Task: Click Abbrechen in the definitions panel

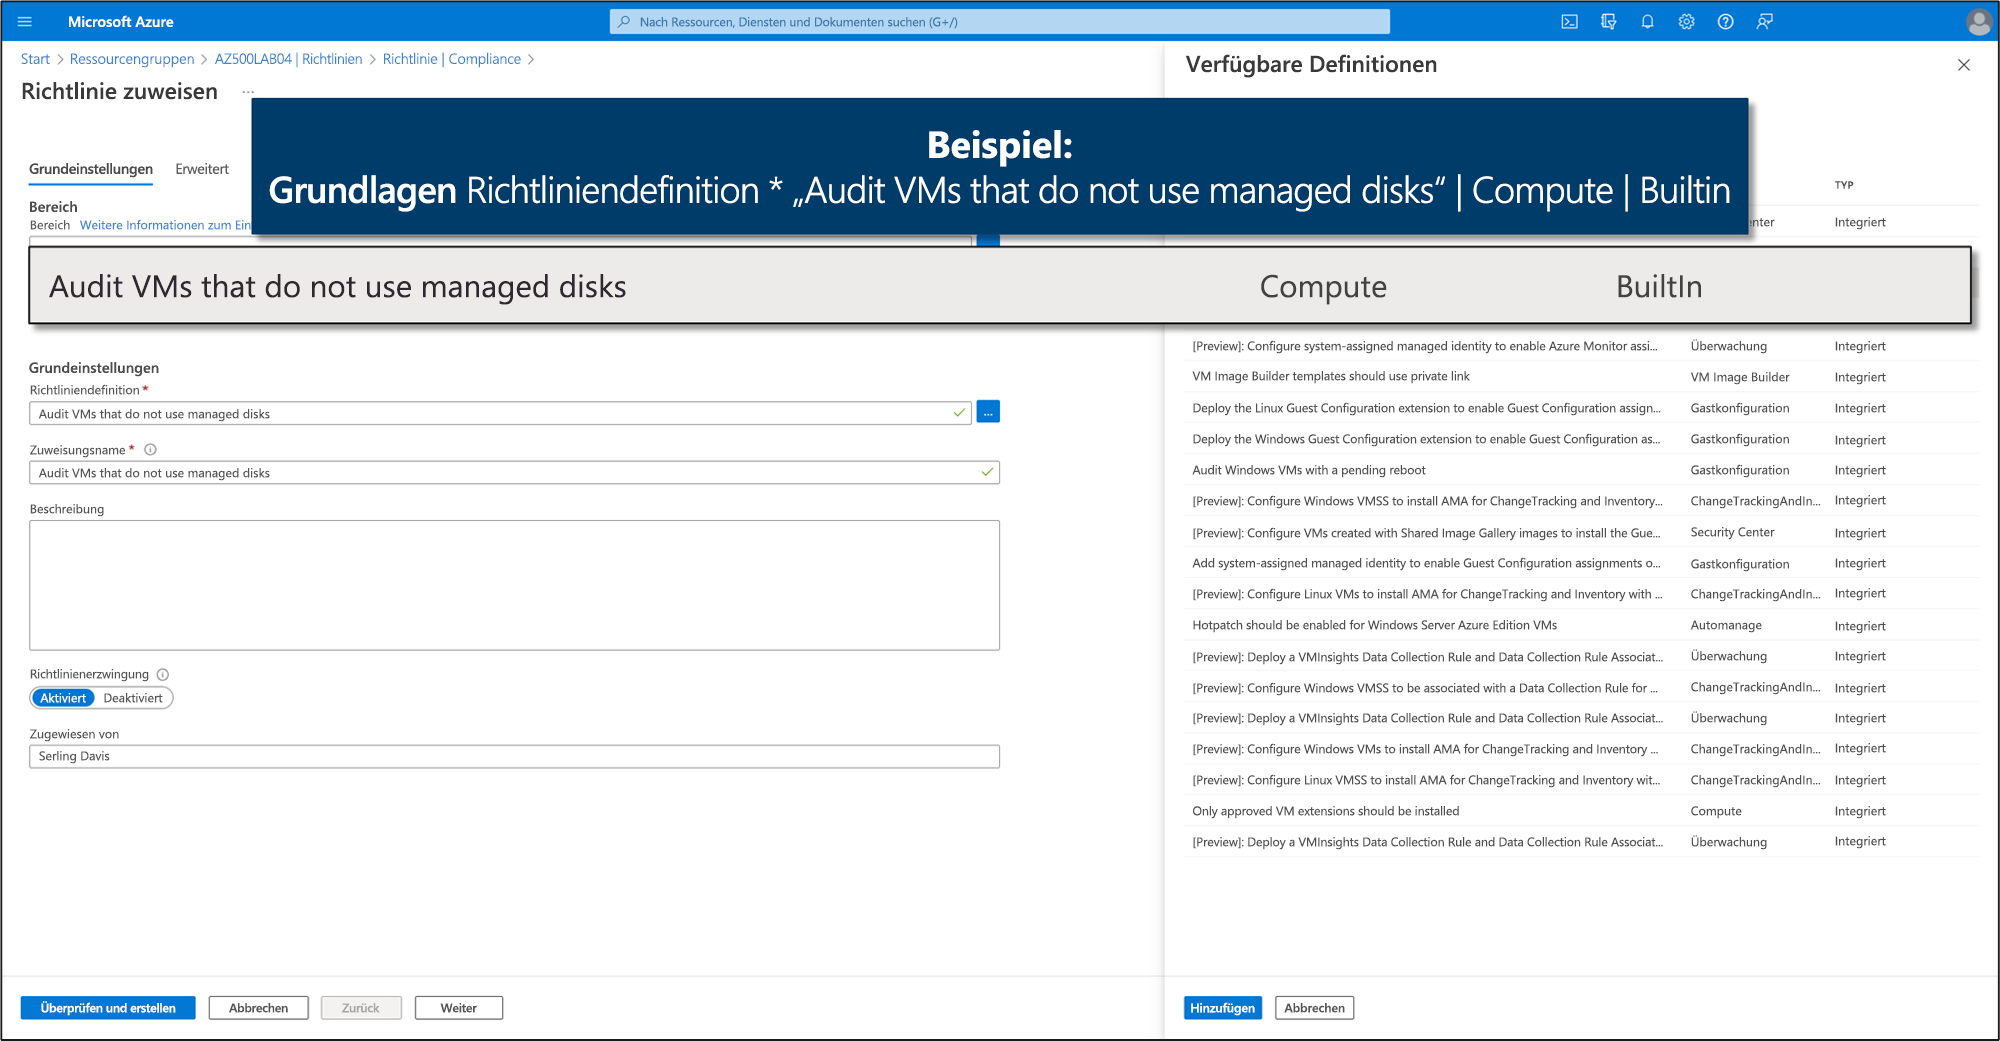Action: click(1314, 1008)
